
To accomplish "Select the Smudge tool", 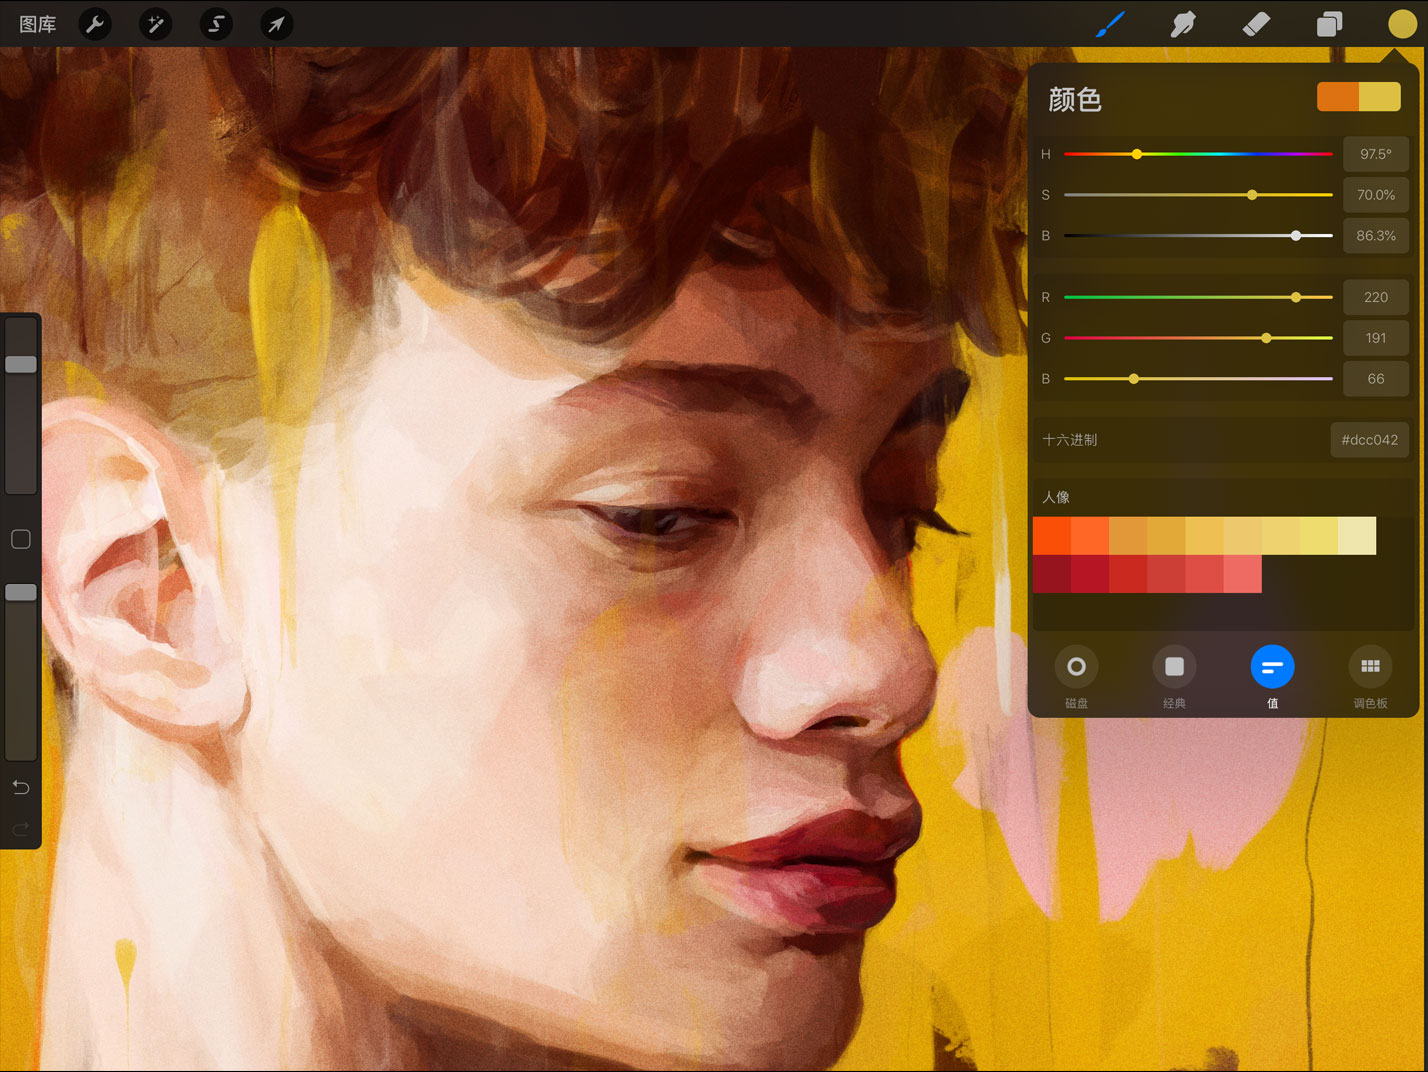I will [x=1183, y=24].
